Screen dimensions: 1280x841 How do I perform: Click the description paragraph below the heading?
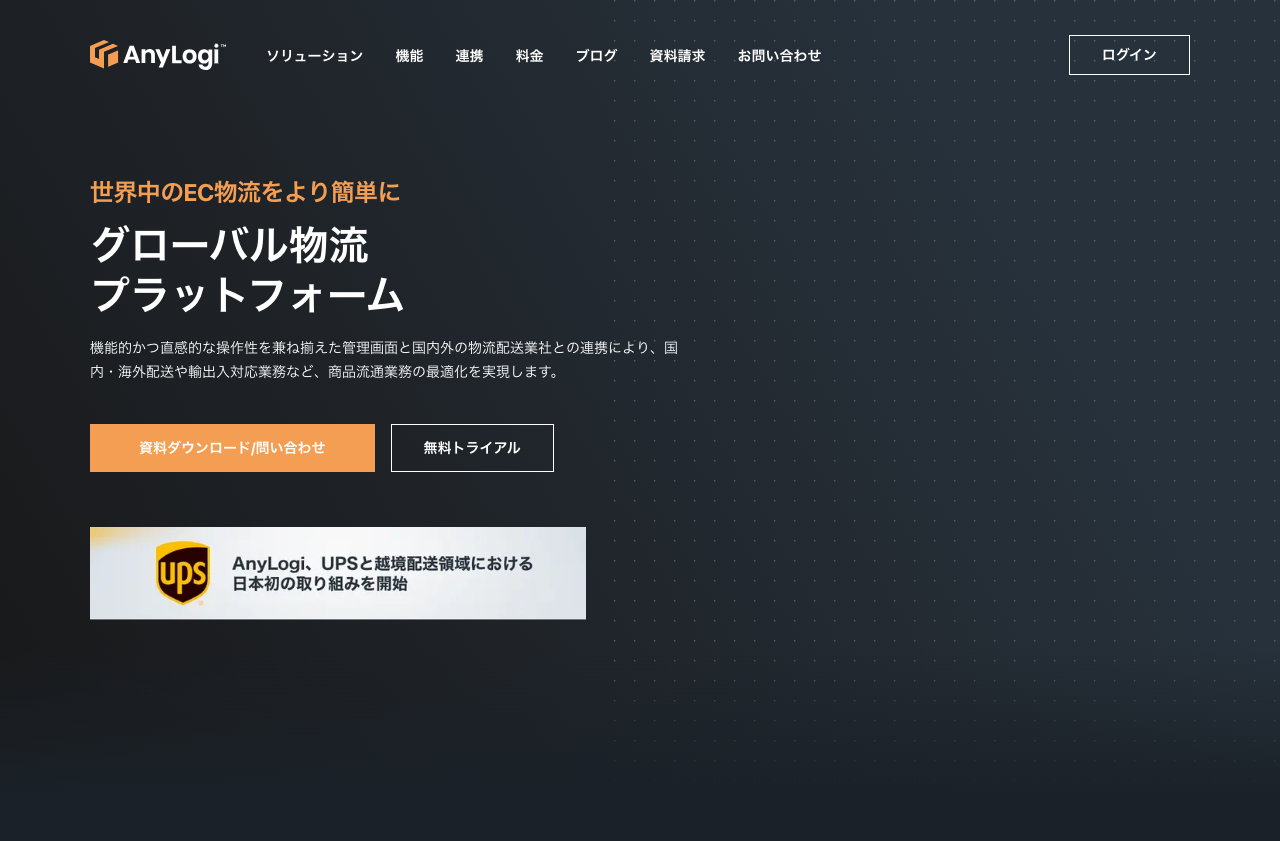tap(384, 359)
